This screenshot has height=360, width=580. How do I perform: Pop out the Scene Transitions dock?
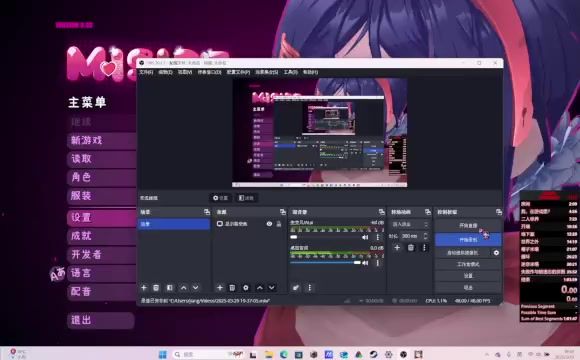click(x=428, y=212)
